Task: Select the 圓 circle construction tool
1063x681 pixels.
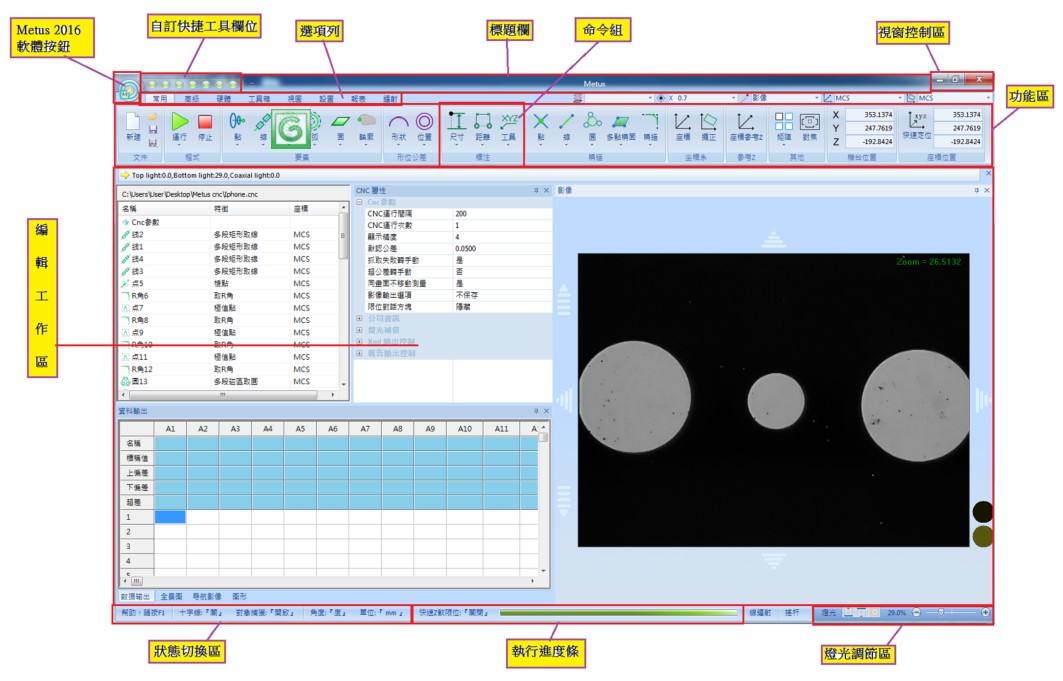Action: (x=593, y=127)
